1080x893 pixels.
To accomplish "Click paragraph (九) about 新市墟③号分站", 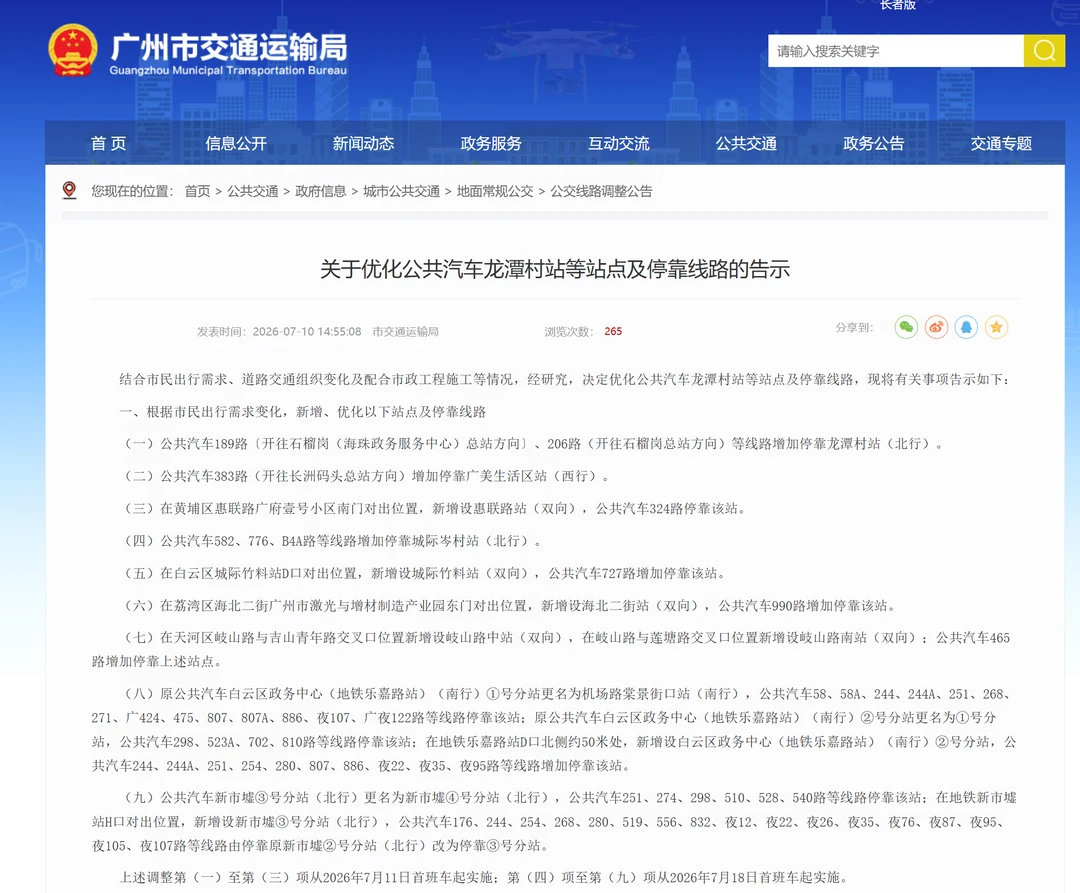I will point(554,821).
